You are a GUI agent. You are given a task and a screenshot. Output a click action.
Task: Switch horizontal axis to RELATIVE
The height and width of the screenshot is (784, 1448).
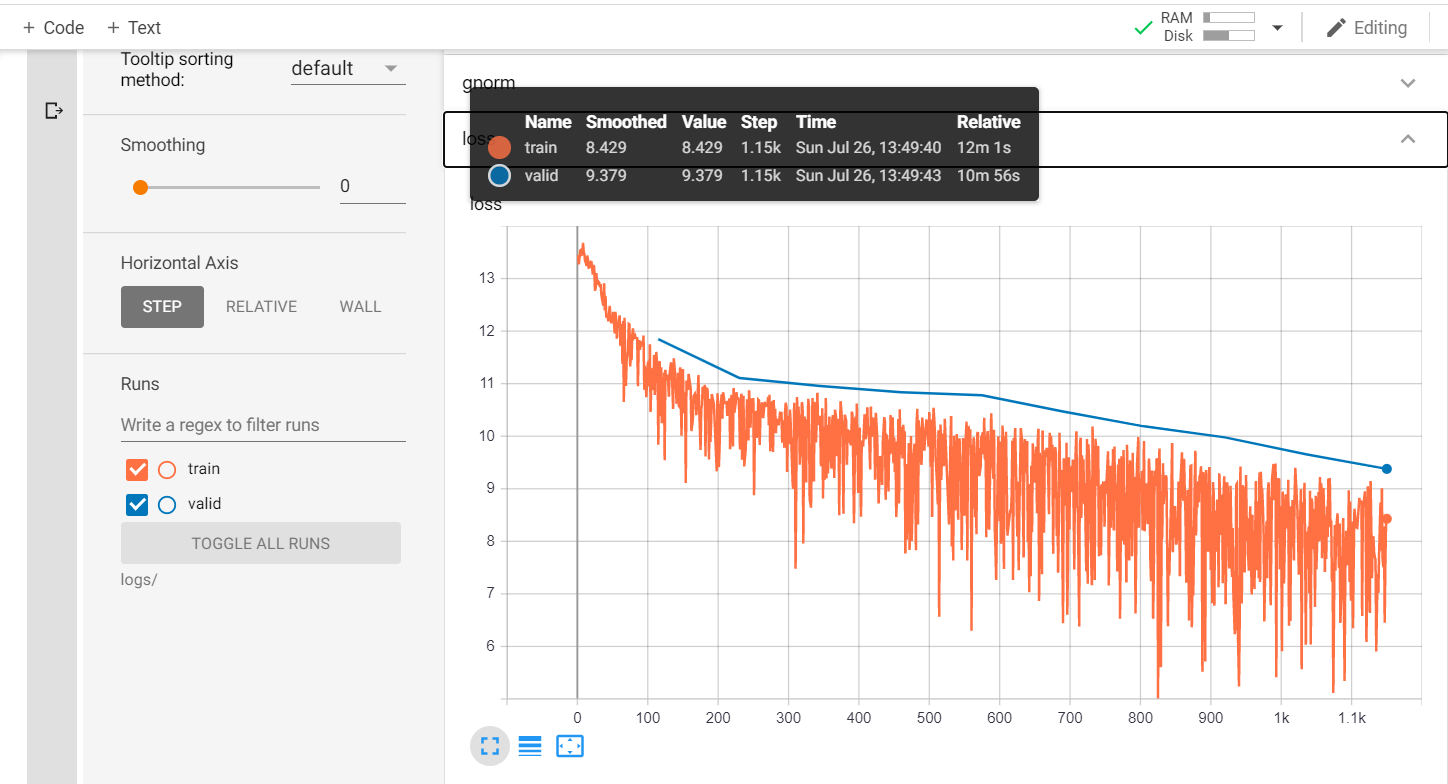(x=261, y=306)
